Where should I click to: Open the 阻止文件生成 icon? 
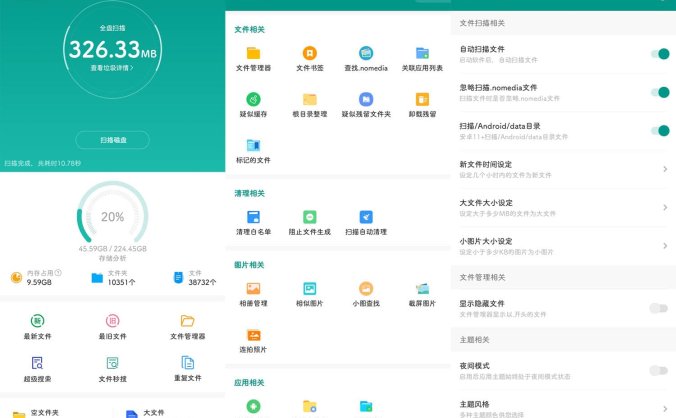tap(310, 217)
